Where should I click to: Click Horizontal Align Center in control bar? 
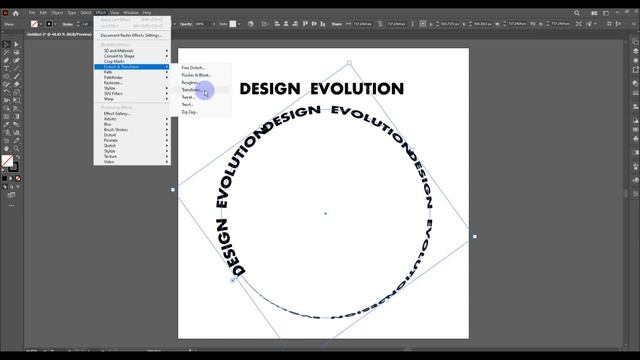click(286, 24)
